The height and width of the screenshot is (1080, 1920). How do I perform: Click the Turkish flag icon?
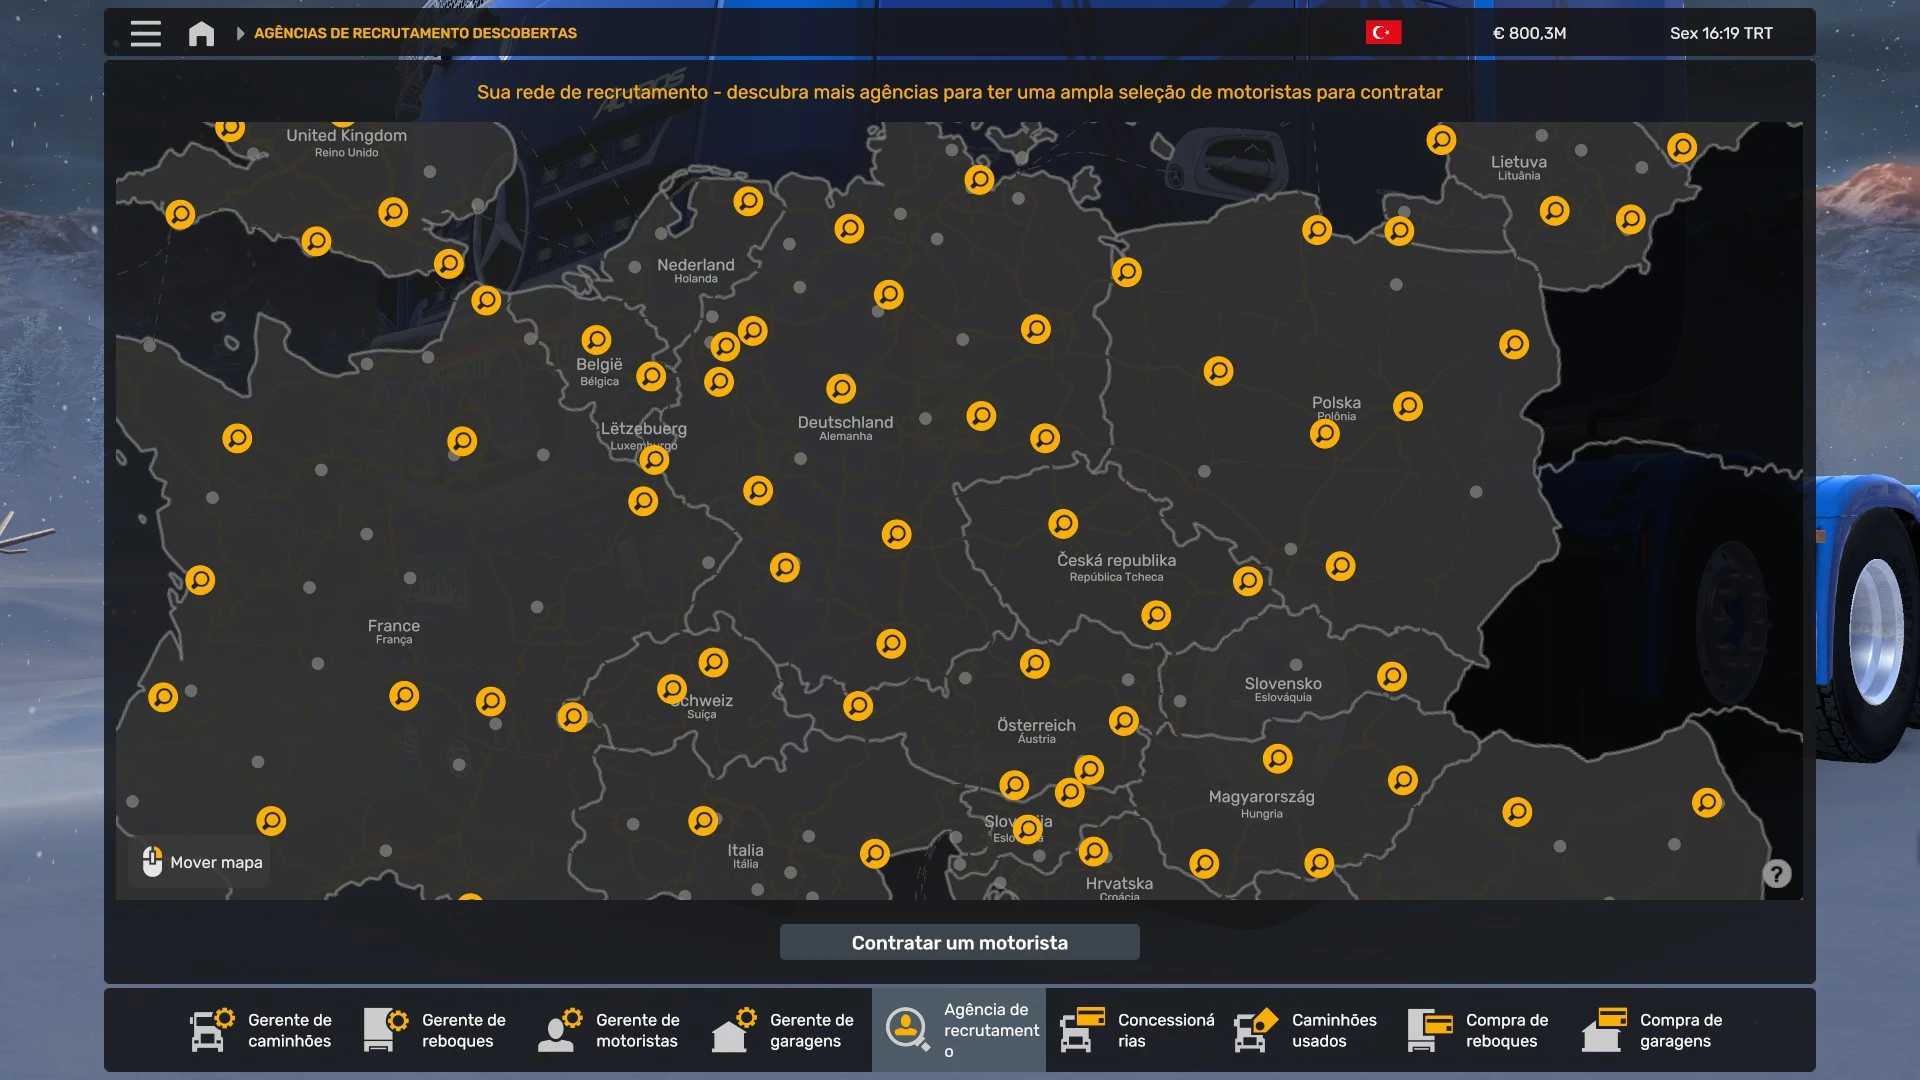1383,33
